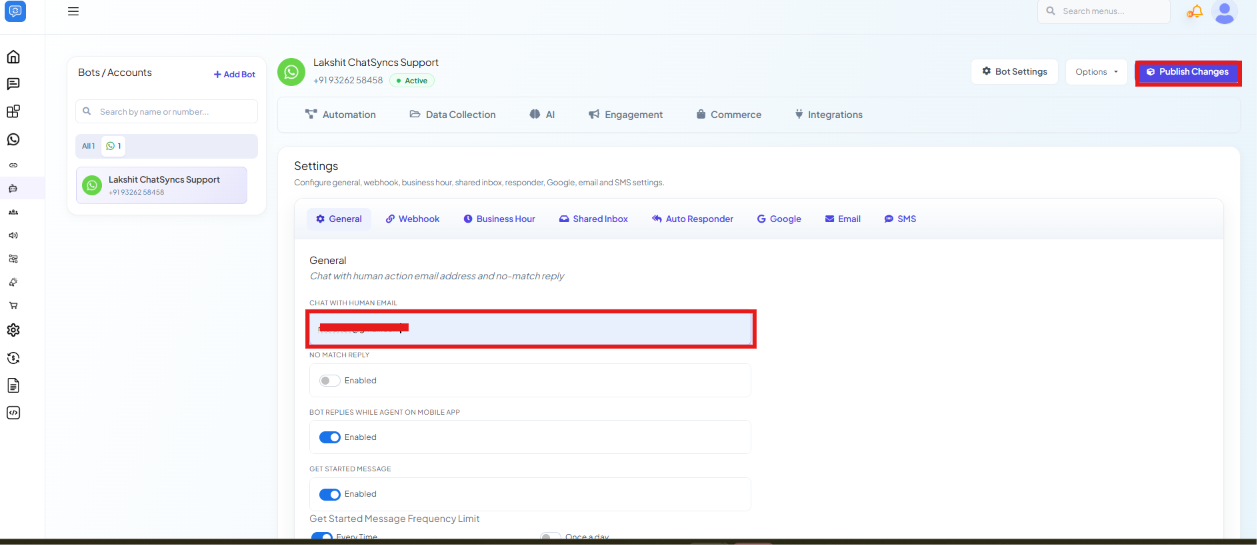Toggle the Get Started Message switch

[329, 494]
